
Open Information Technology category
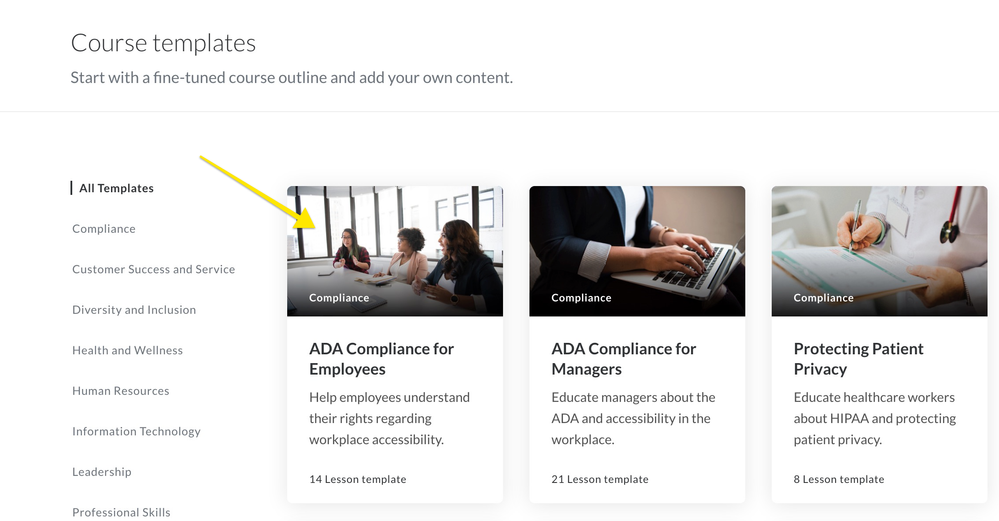136,431
